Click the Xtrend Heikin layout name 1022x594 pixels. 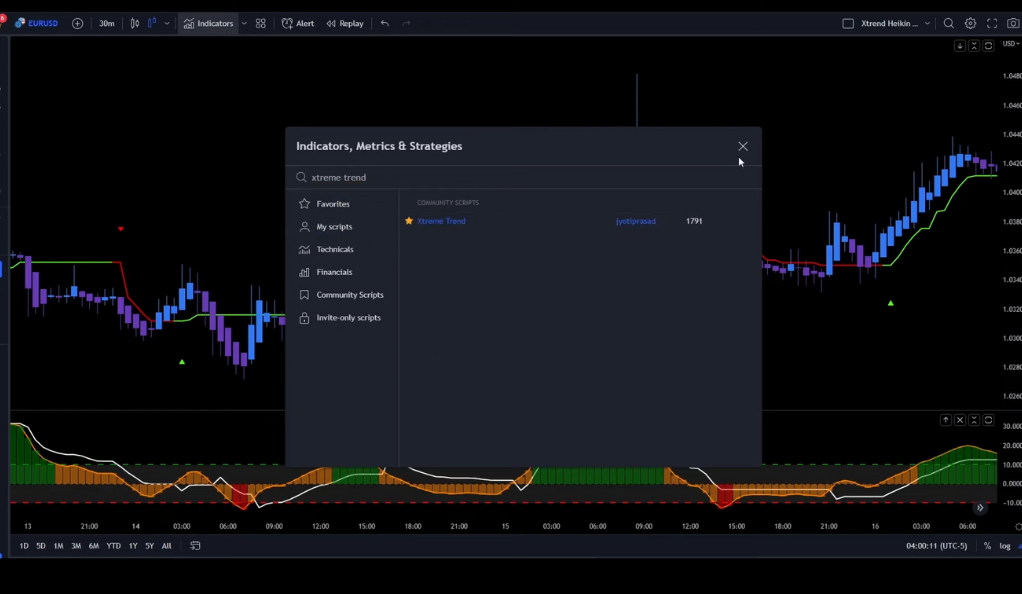pyautogui.click(x=889, y=23)
